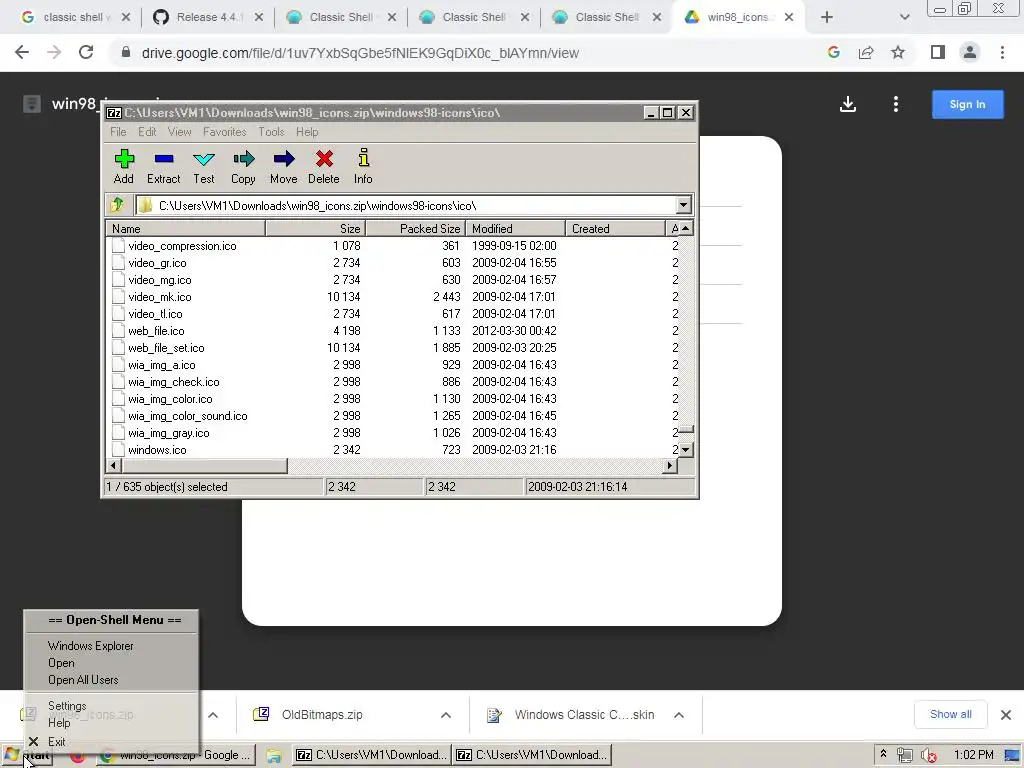
Task: Download the file from Google Drive
Action: 848,104
